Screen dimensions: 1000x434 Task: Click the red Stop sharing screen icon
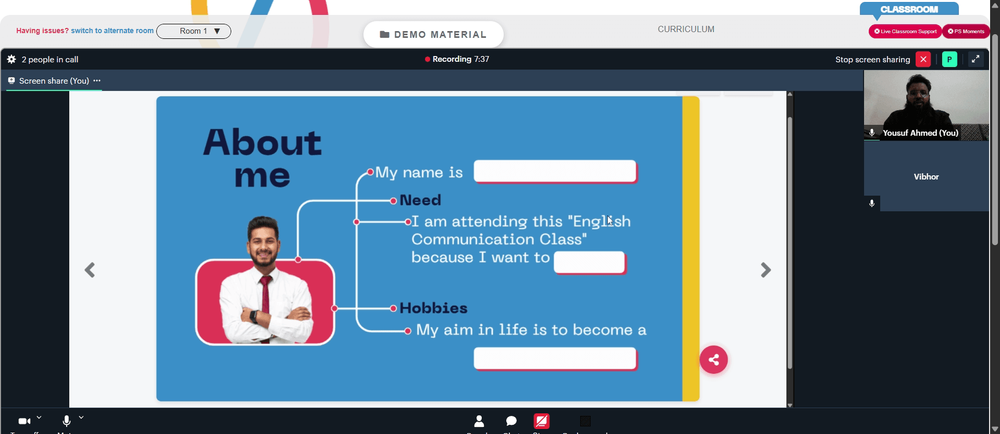(x=541, y=421)
